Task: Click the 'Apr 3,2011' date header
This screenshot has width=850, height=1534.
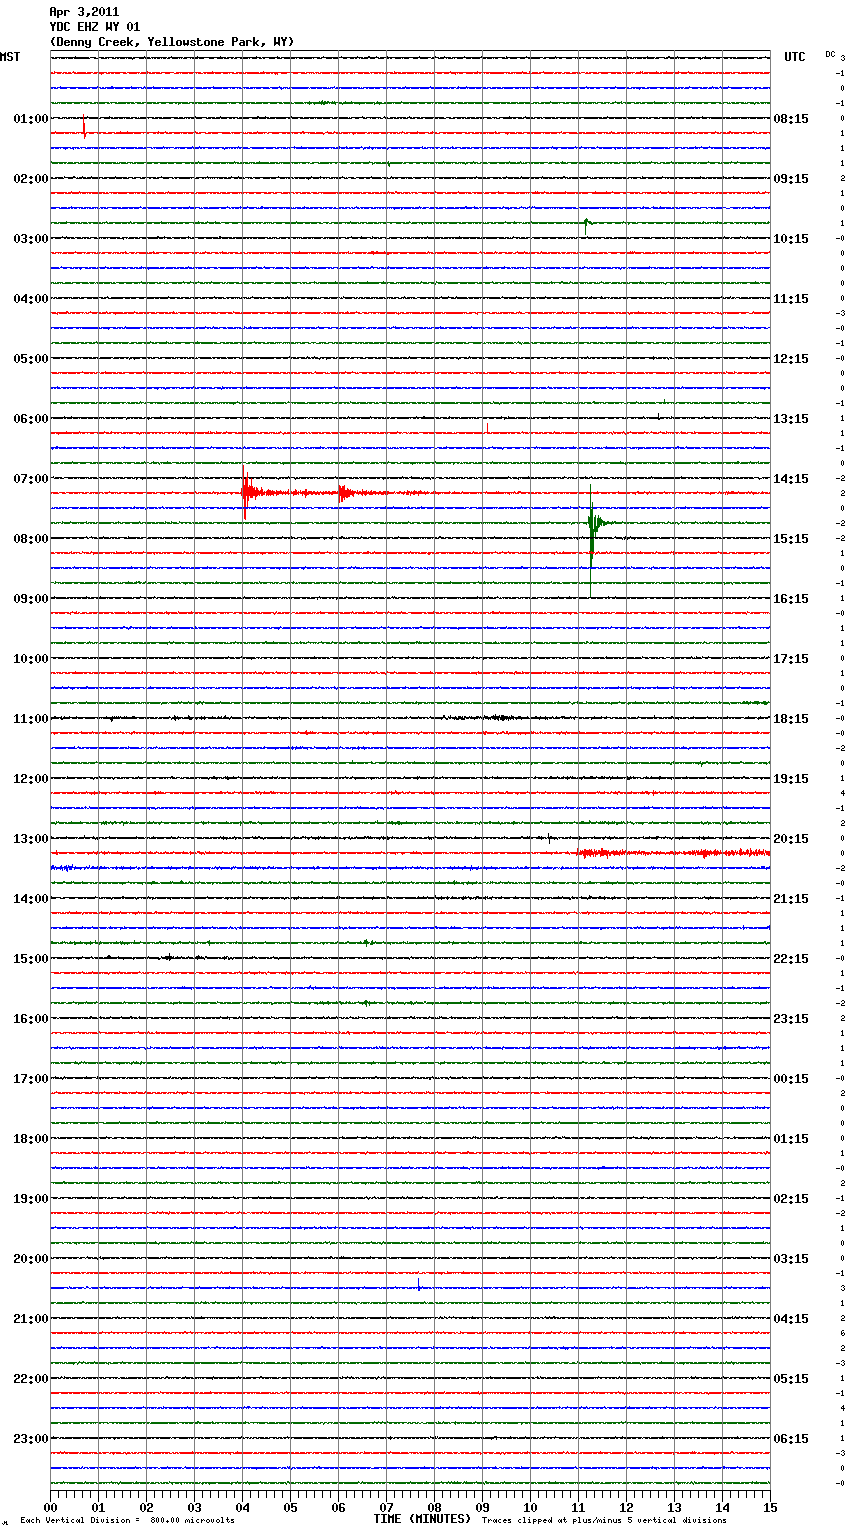Action: click(84, 12)
